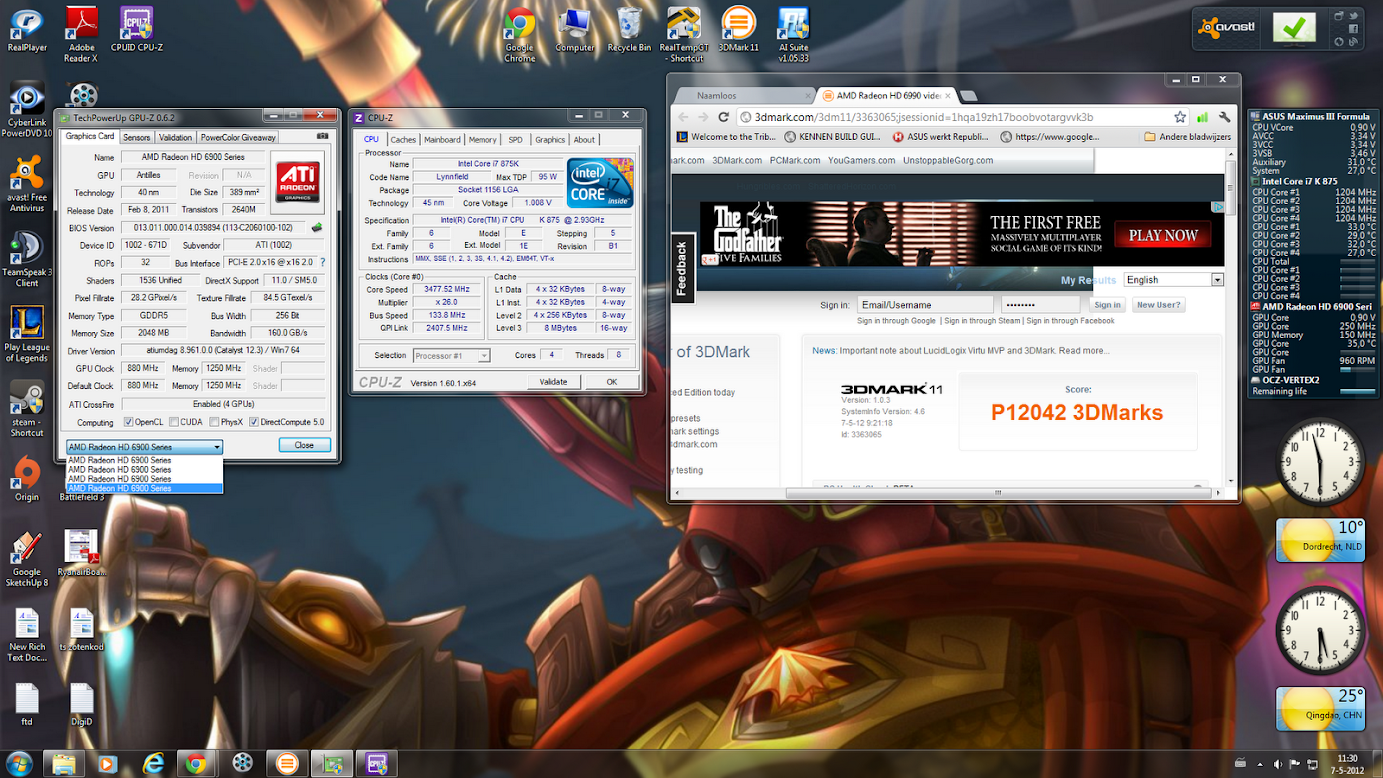
Task: Click the YouGamers.com link
Action: click(x=861, y=160)
